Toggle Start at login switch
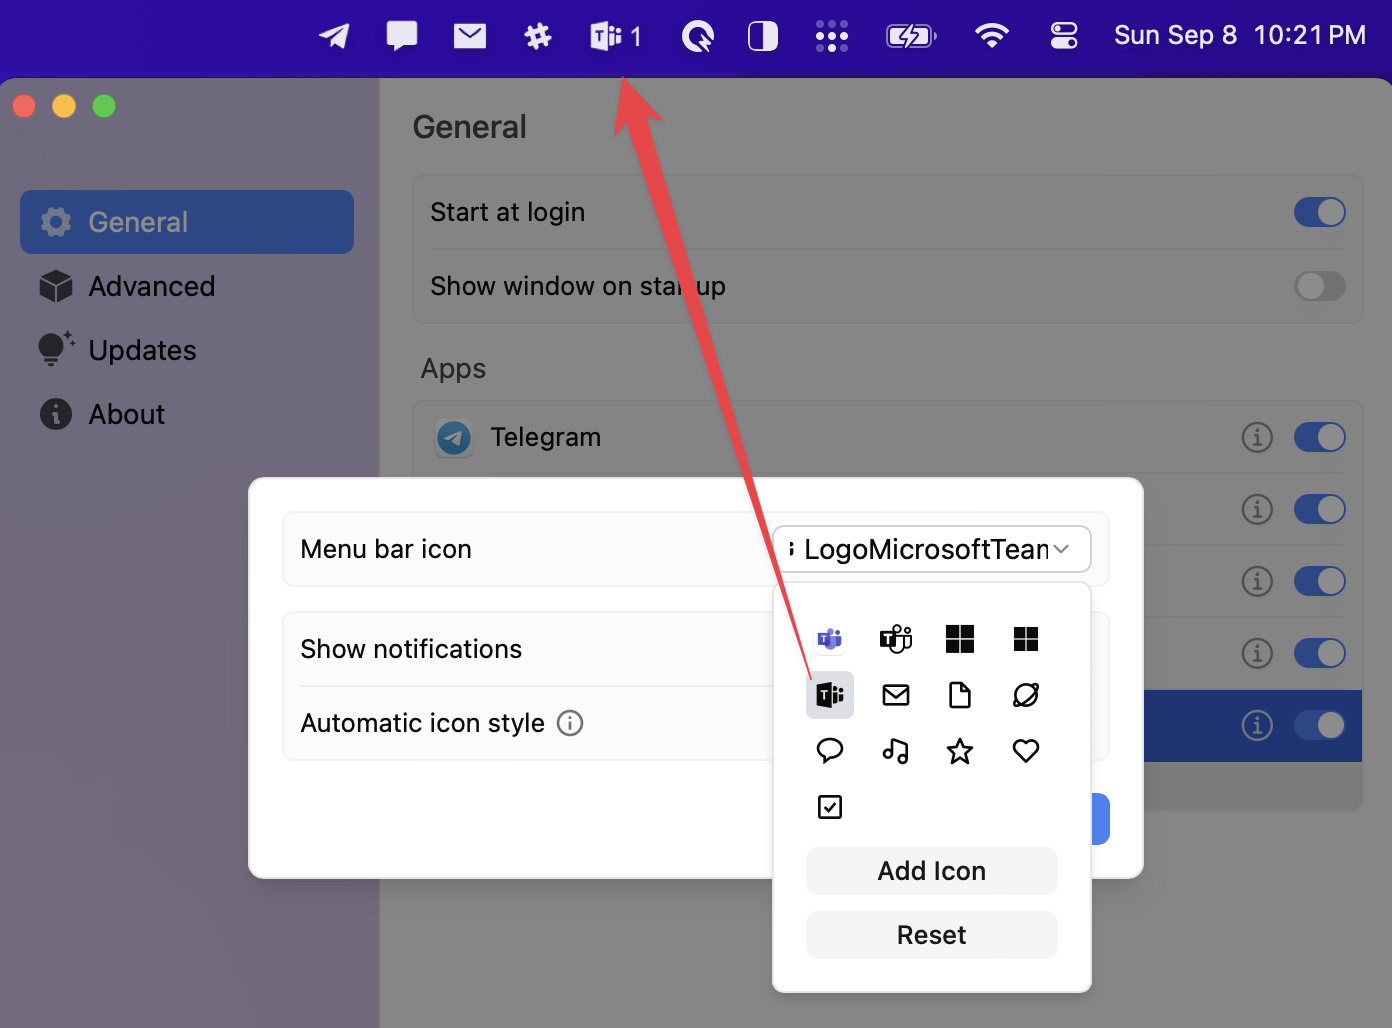This screenshot has height=1028, width=1392. click(1320, 212)
